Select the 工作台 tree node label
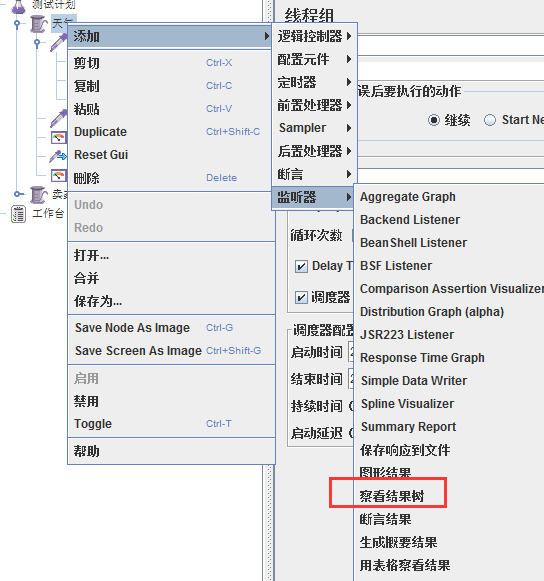Screen dimensions: 544x581 pos(48,213)
